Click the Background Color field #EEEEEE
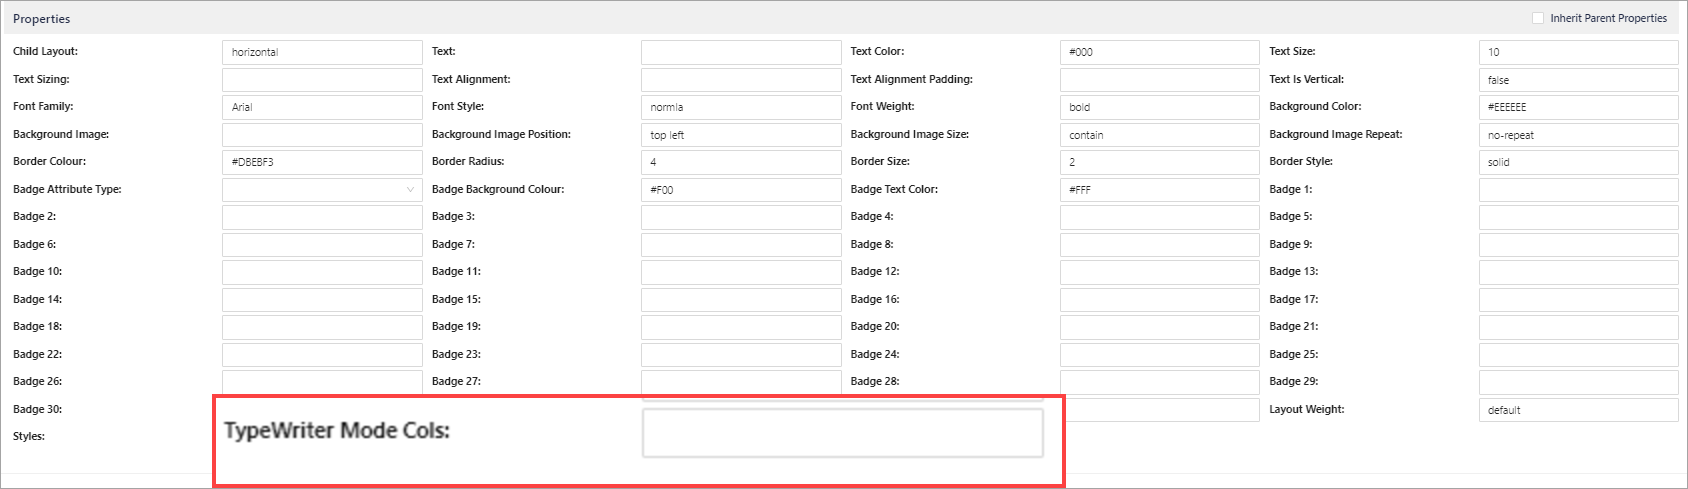This screenshot has width=1688, height=489. (1577, 107)
